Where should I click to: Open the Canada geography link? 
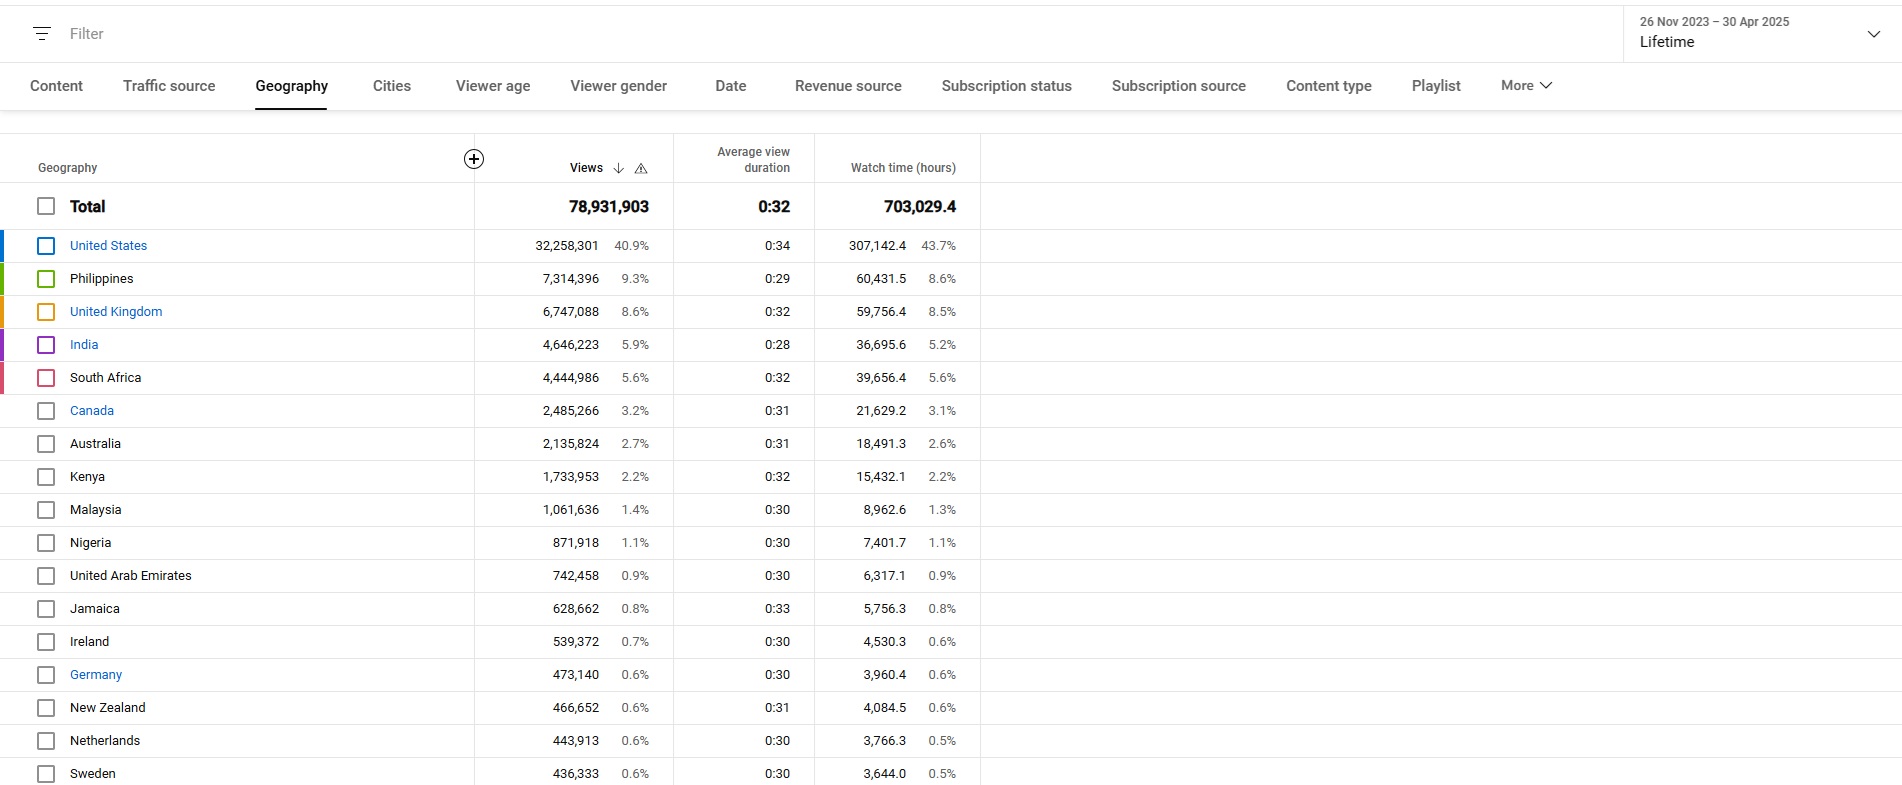coord(92,411)
